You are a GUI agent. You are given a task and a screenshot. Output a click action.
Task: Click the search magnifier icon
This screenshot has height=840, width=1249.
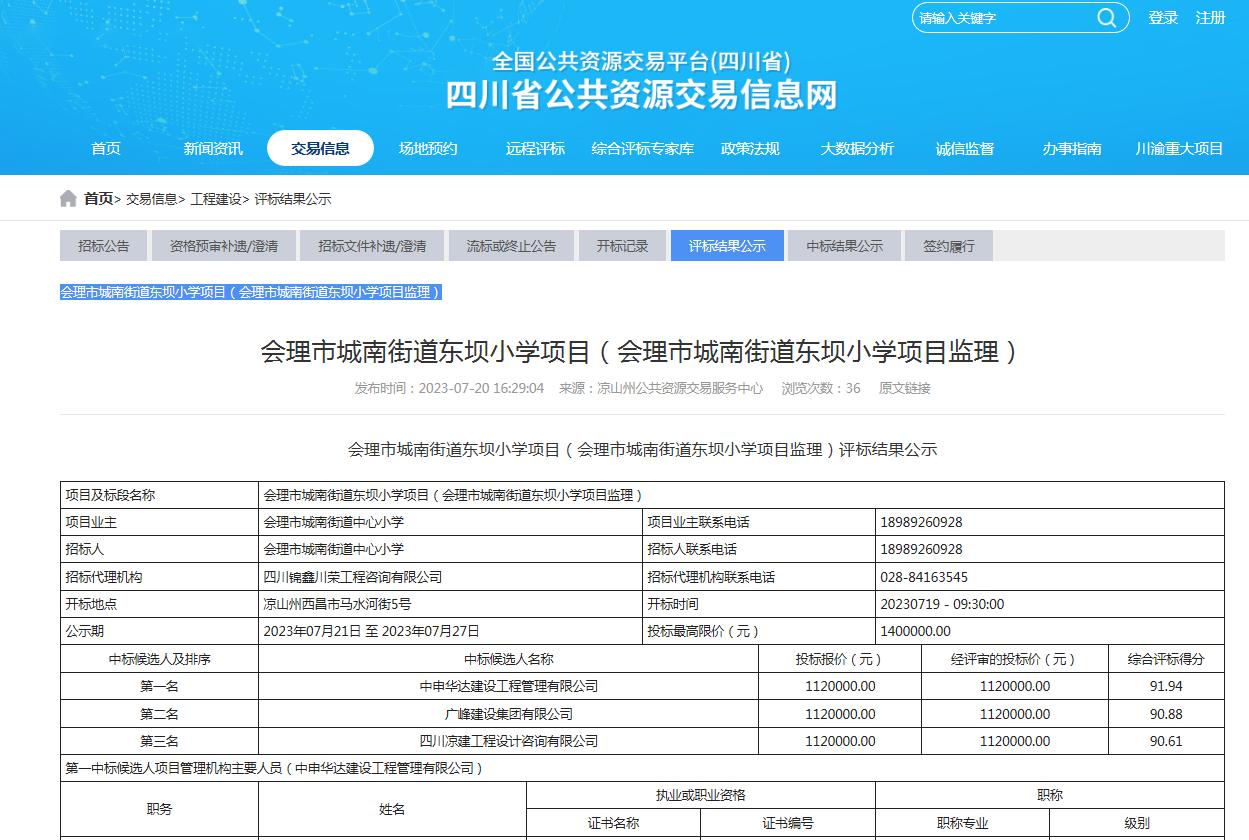click(1106, 18)
